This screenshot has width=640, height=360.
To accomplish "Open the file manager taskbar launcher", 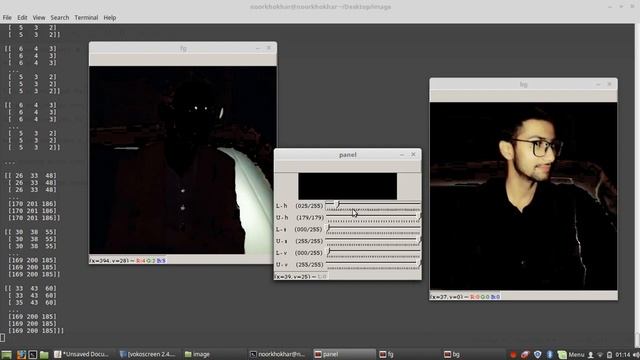I will (44, 354).
